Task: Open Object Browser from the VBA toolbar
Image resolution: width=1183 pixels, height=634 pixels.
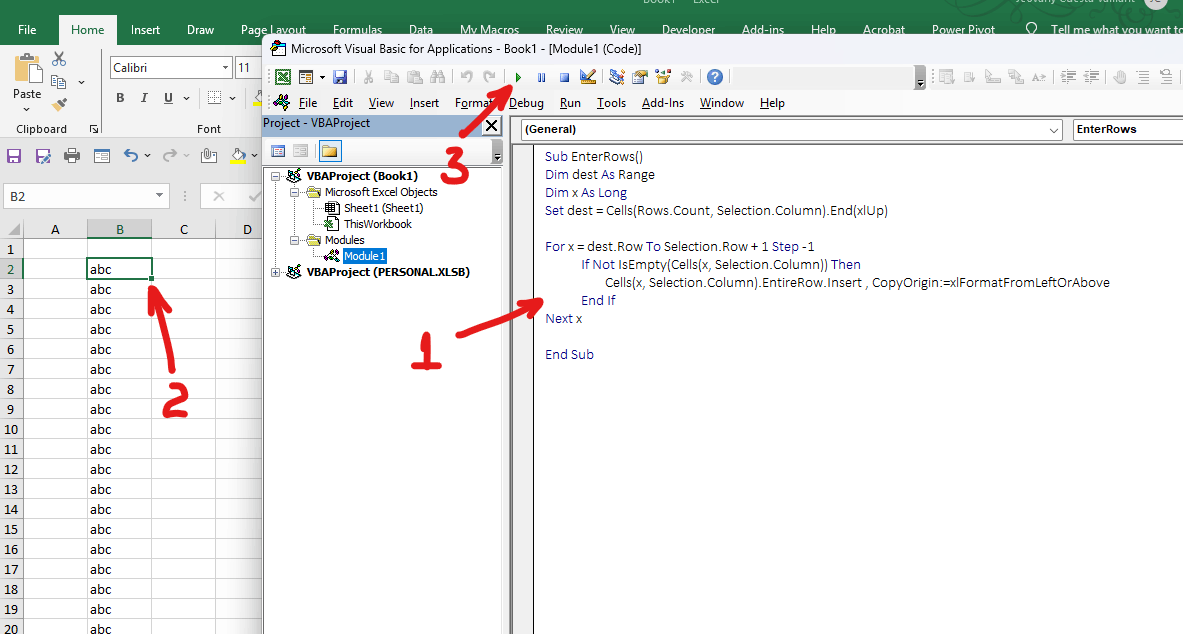Action: coord(663,76)
